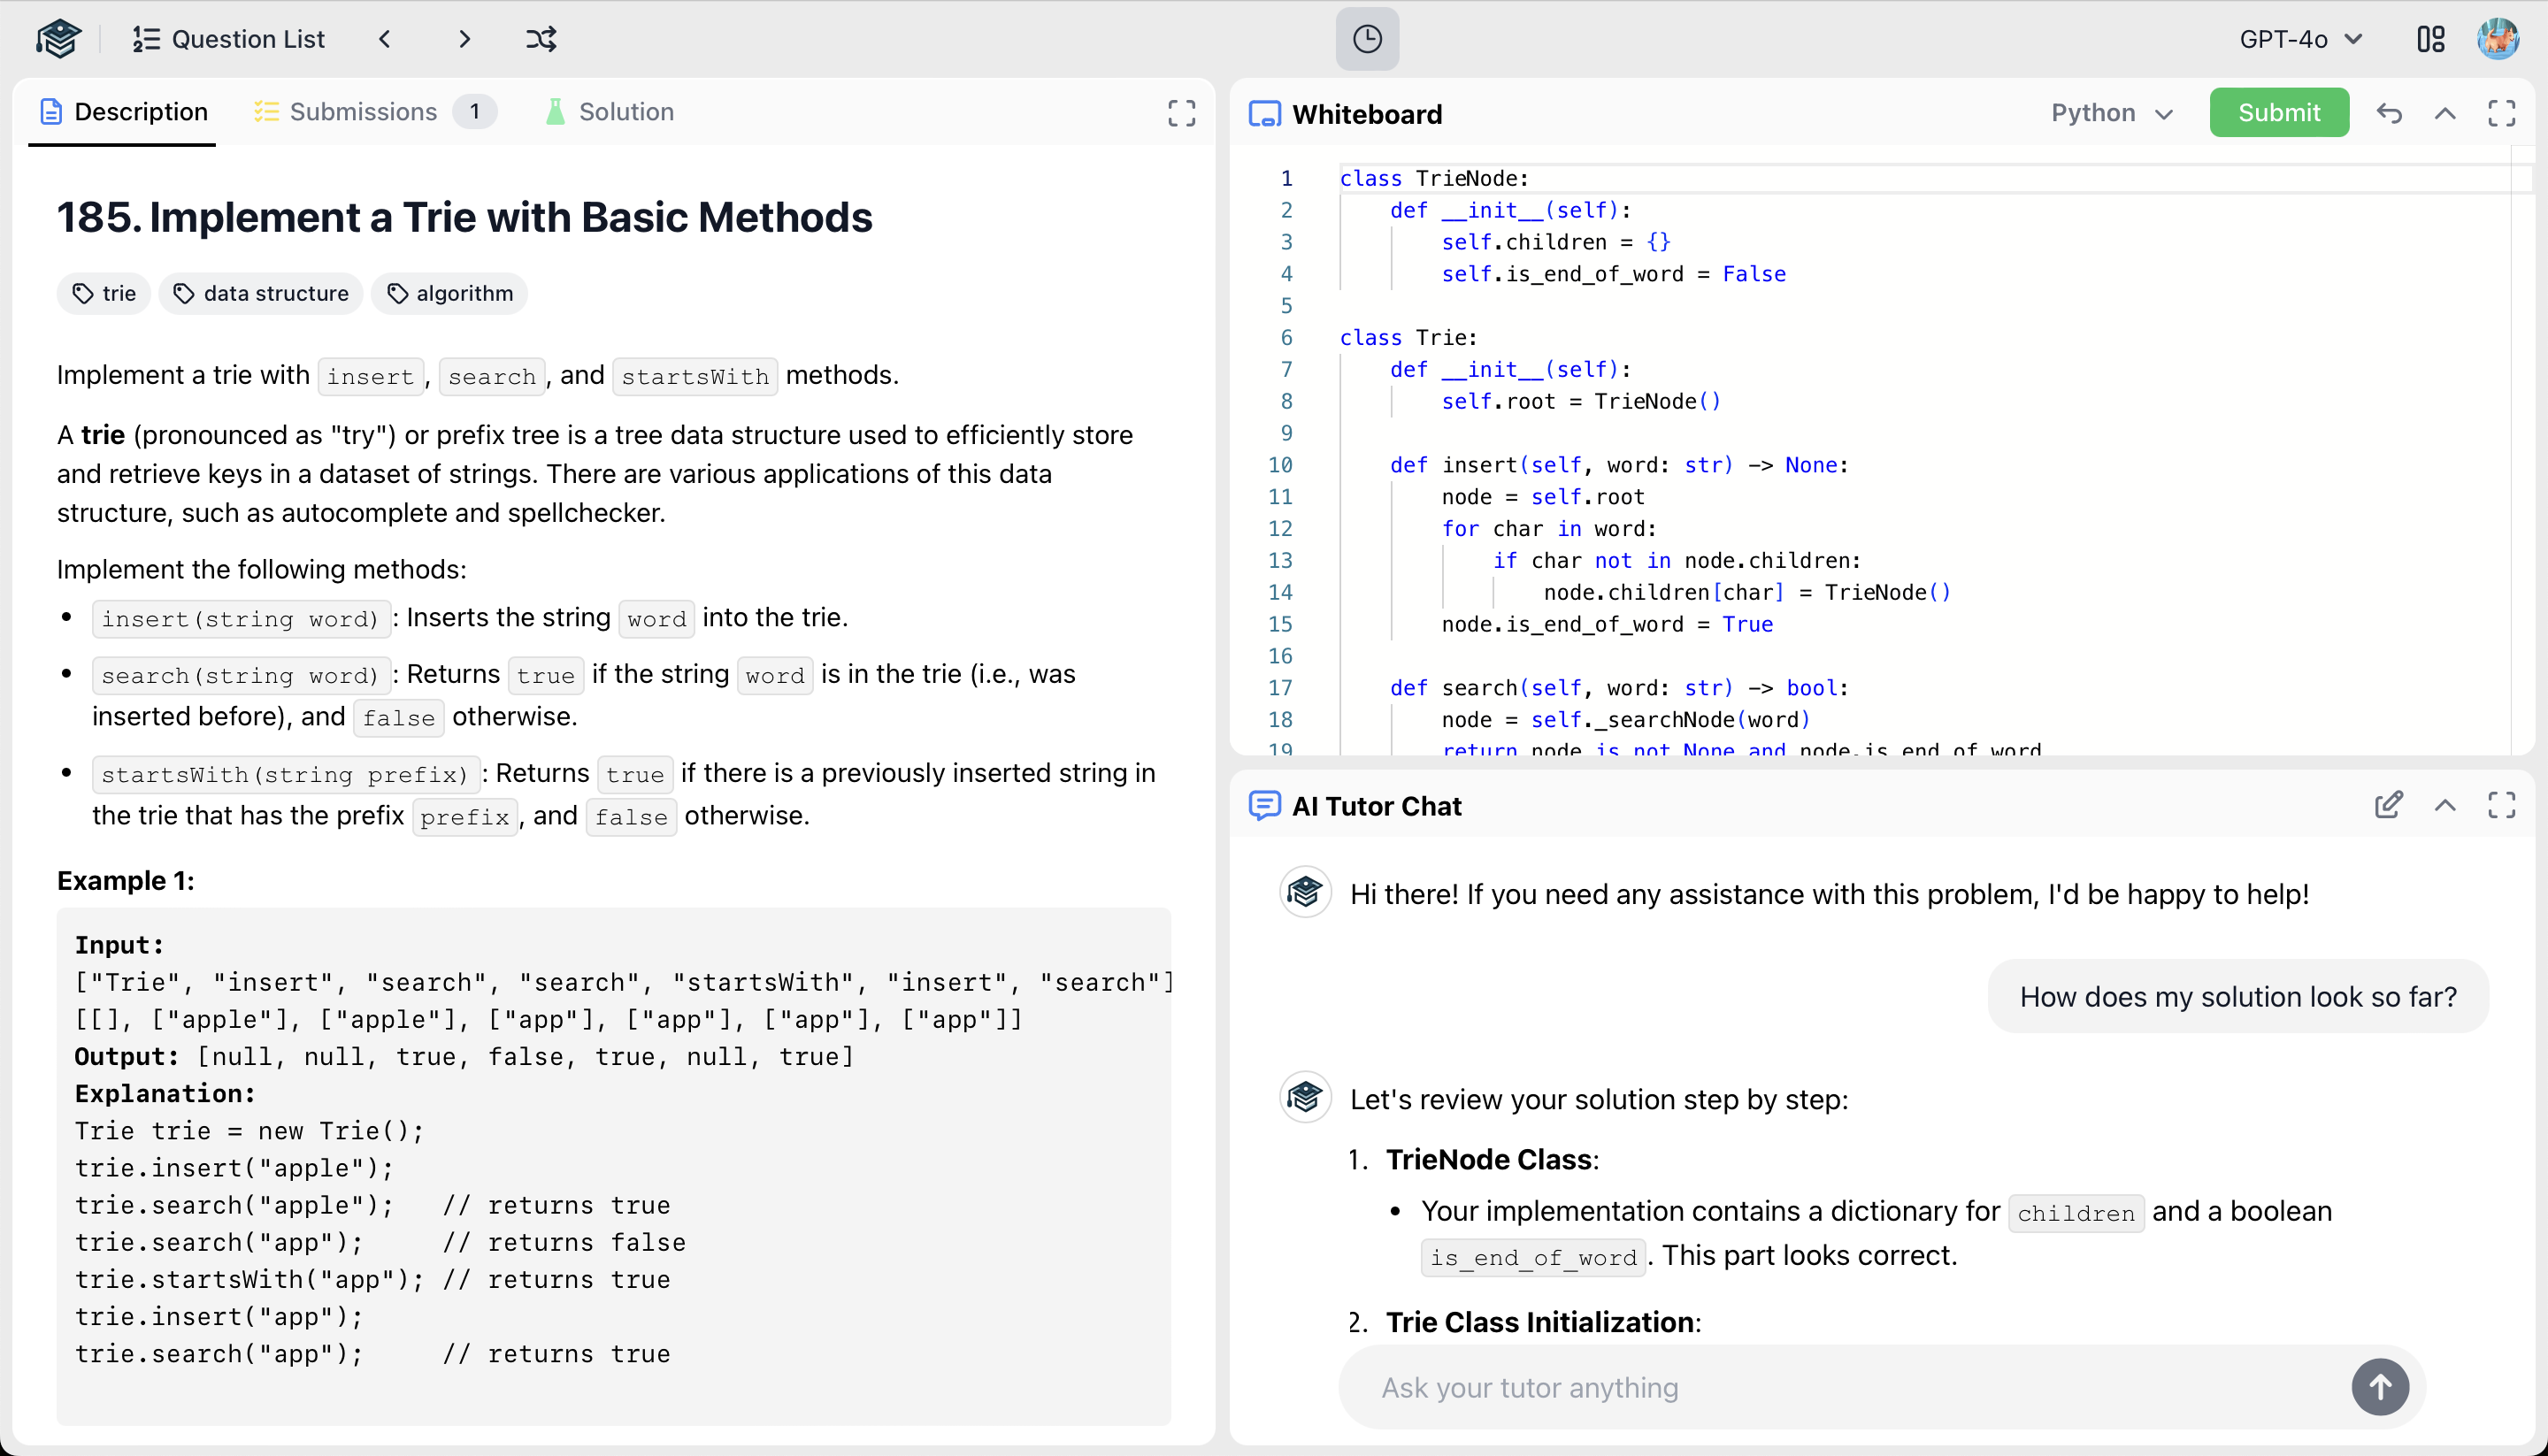
Task: Expand AI Tutor Chat to fullscreen
Action: point(2501,805)
